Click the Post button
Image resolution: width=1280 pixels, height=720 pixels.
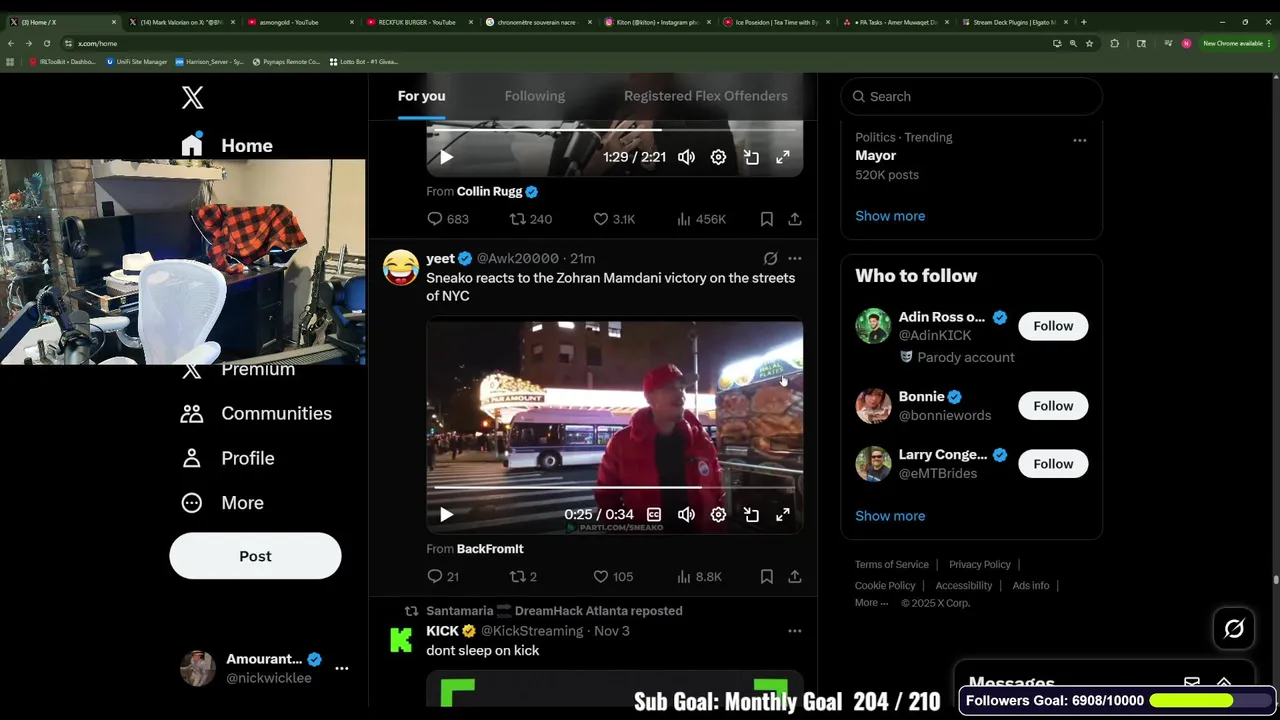click(255, 556)
